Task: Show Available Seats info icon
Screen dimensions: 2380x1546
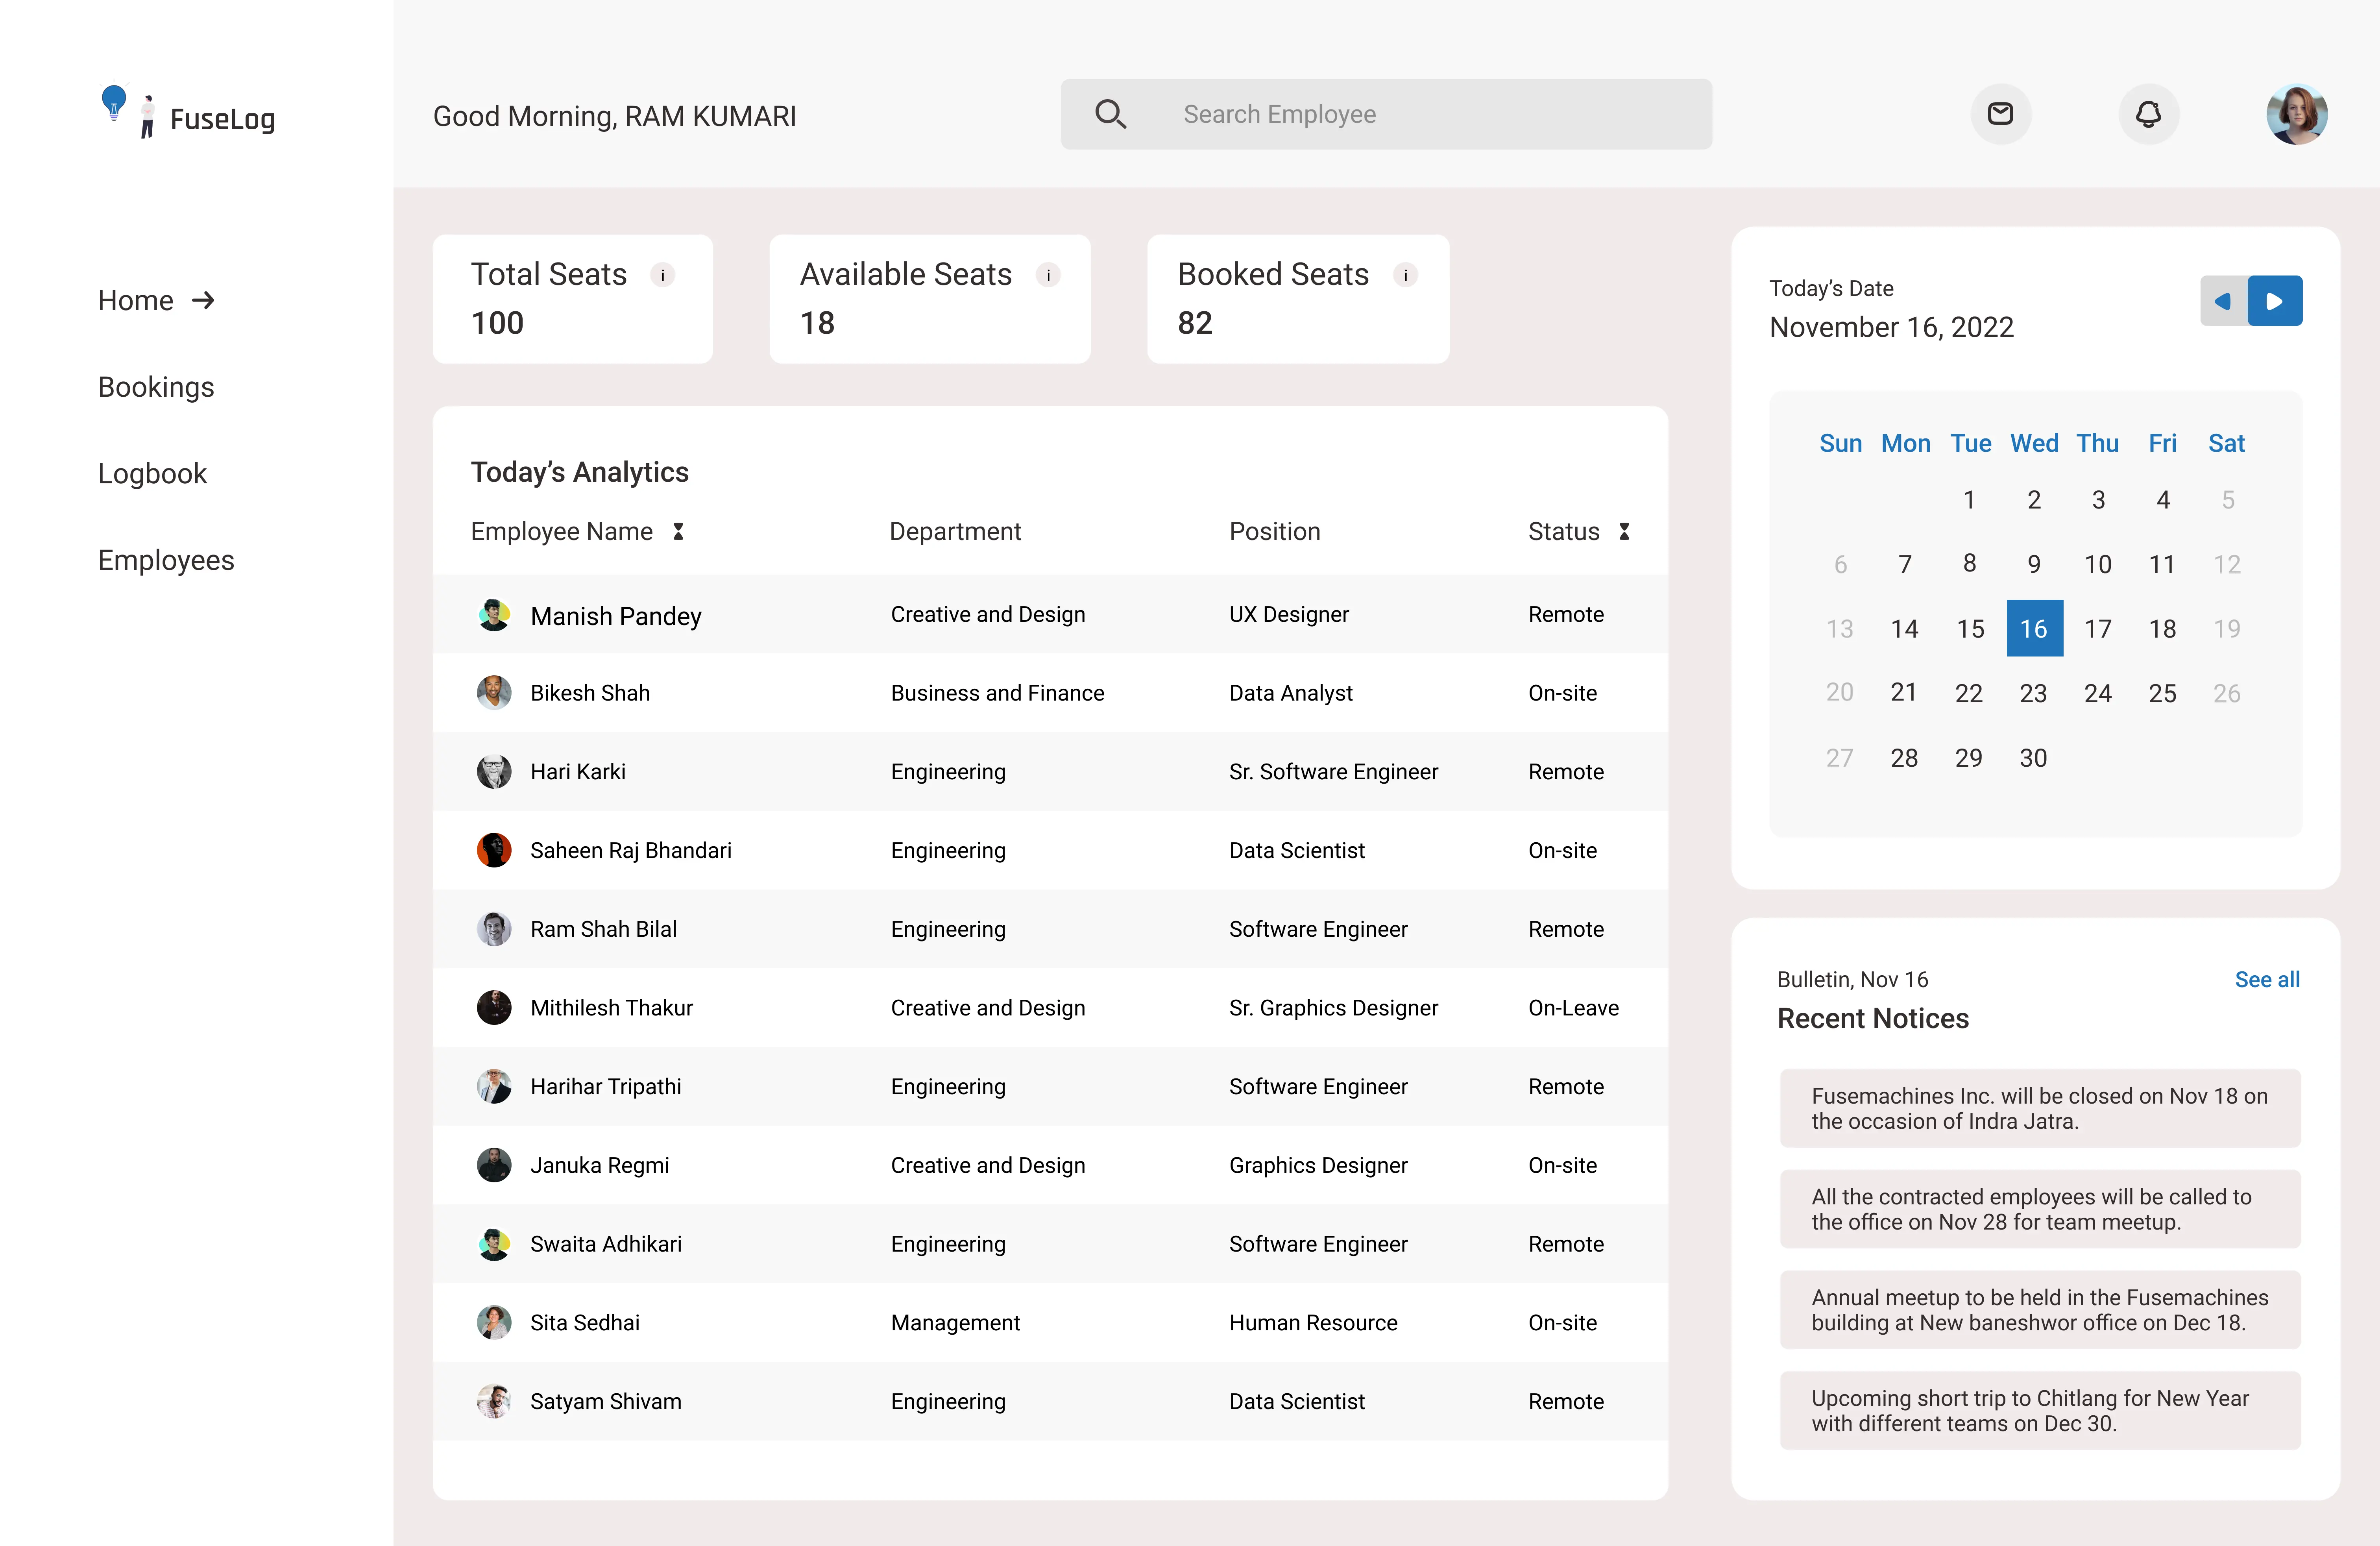Action: (1048, 275)
